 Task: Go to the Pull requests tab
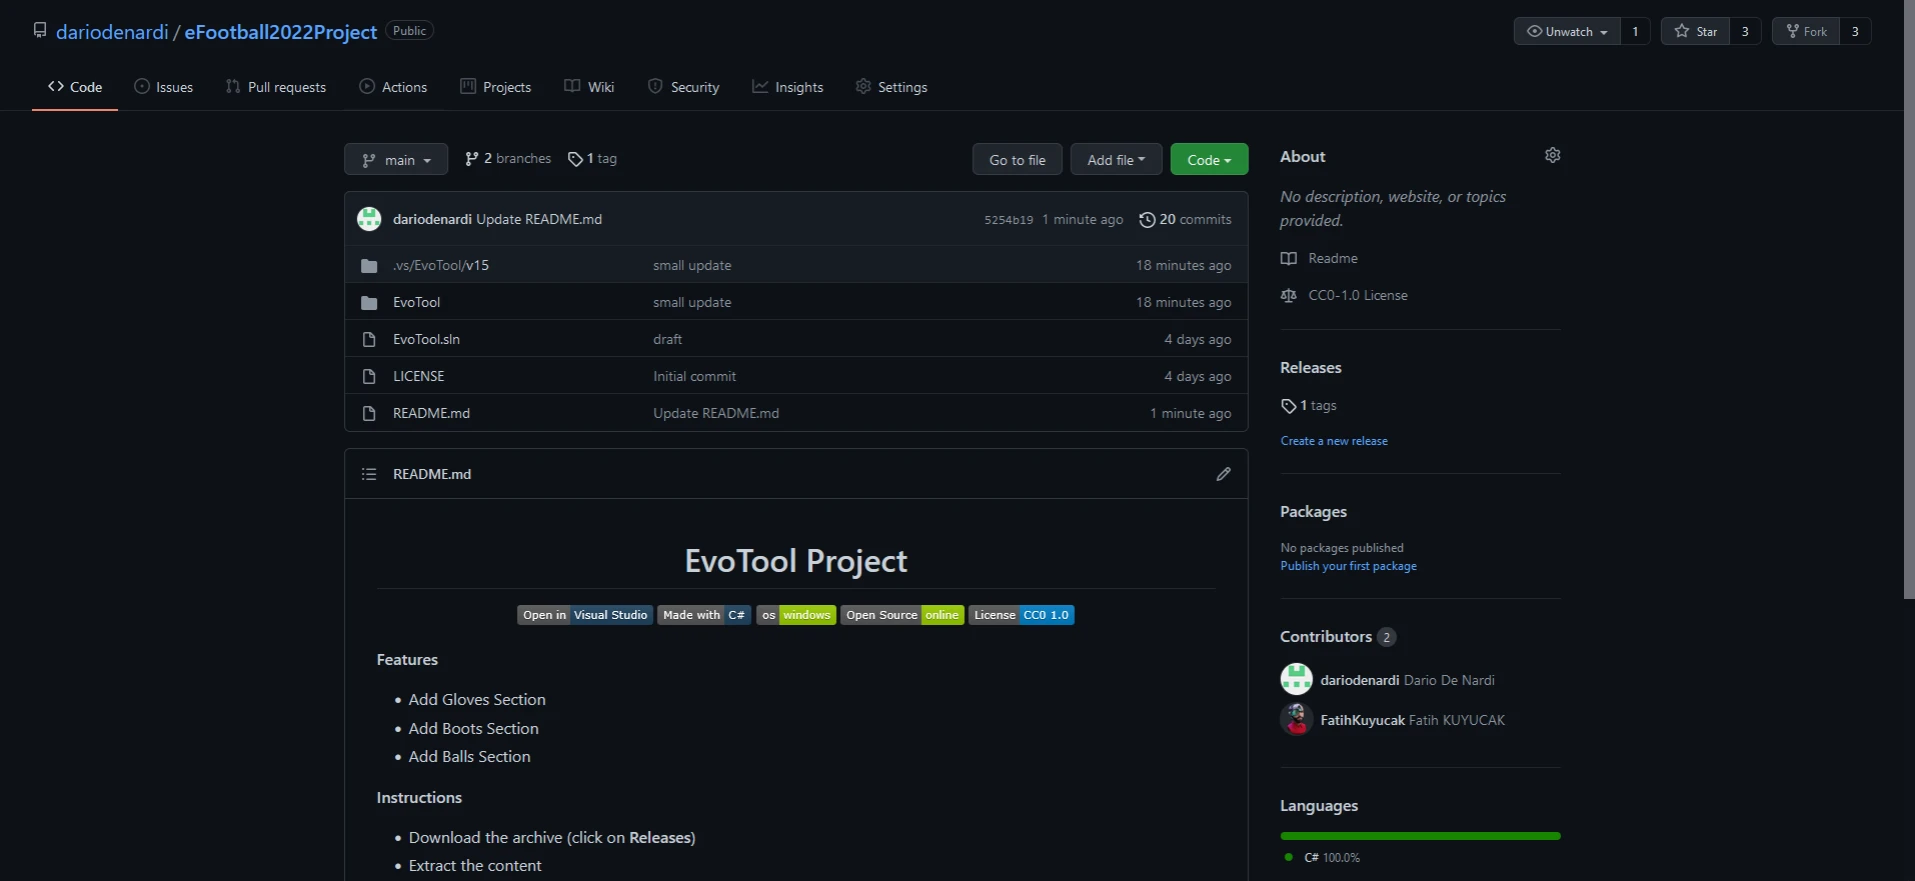tap(276, 87)
